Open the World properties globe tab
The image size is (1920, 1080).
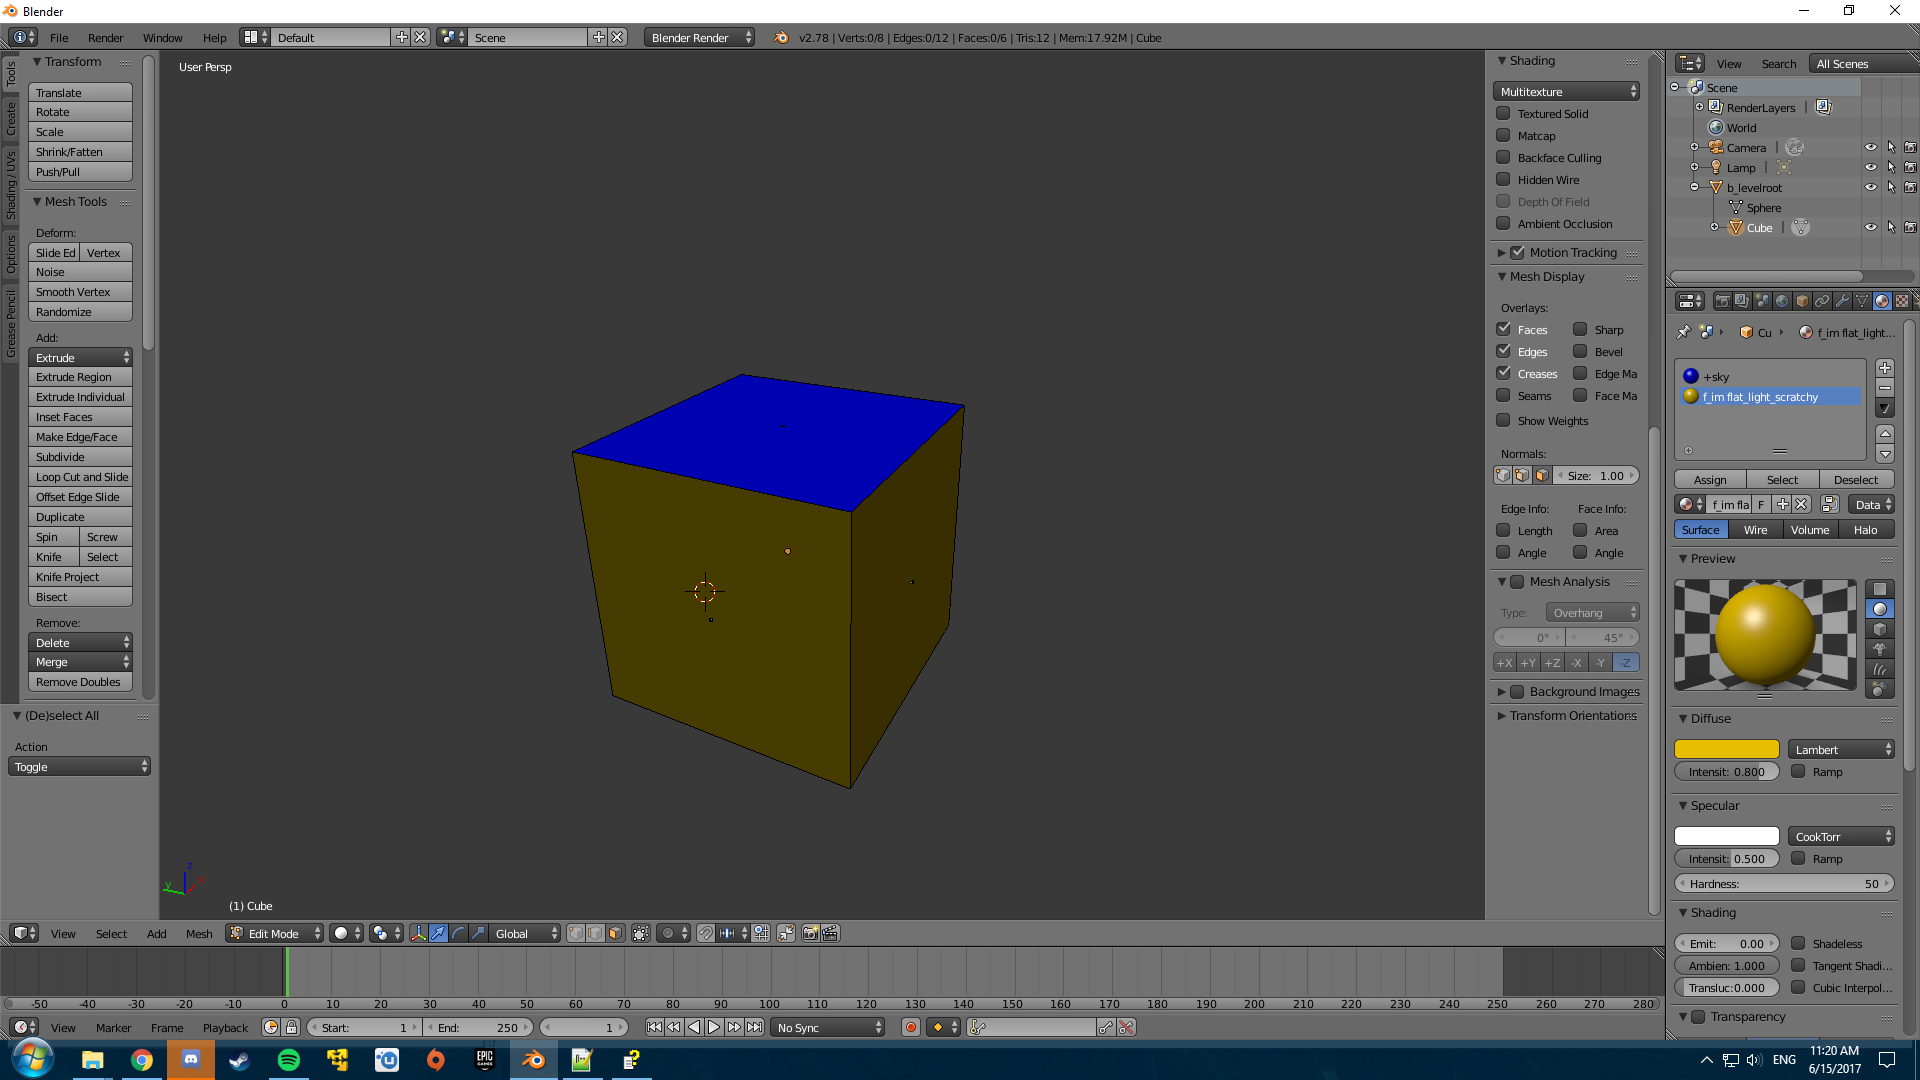tap(1782, 301)
